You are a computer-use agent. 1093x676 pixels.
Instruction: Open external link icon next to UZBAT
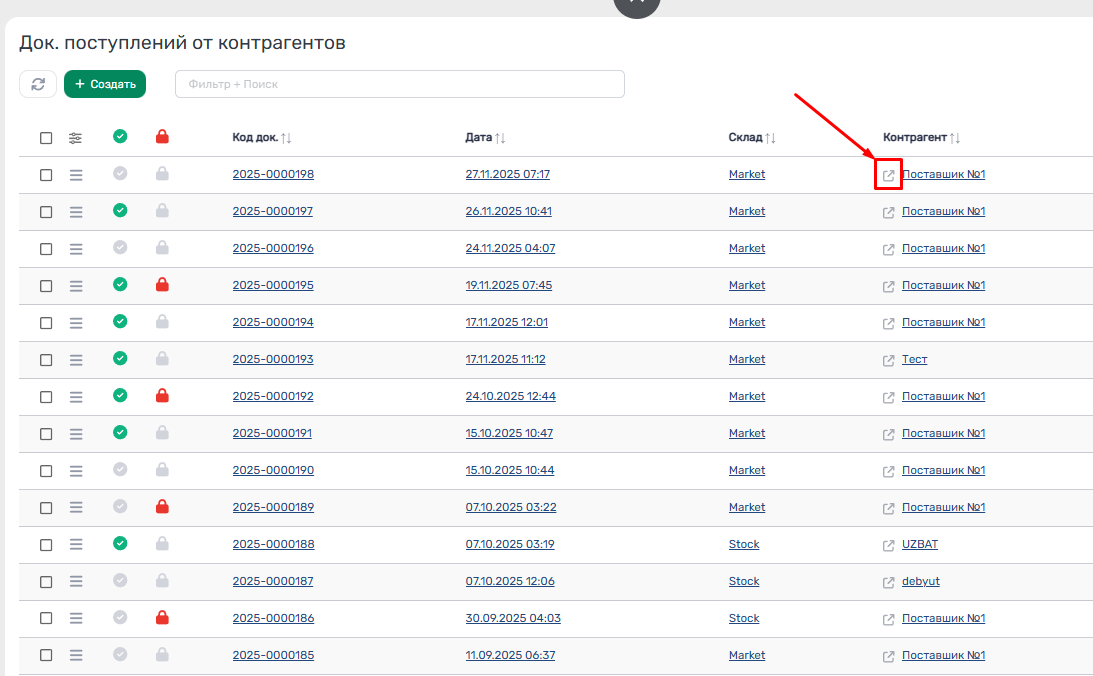(x=888, y=545)
